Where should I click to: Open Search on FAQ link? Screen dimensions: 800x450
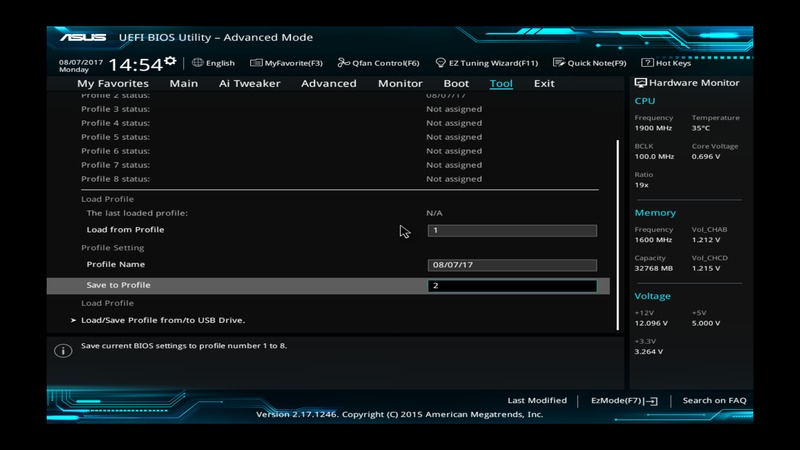tap(714, 400)
